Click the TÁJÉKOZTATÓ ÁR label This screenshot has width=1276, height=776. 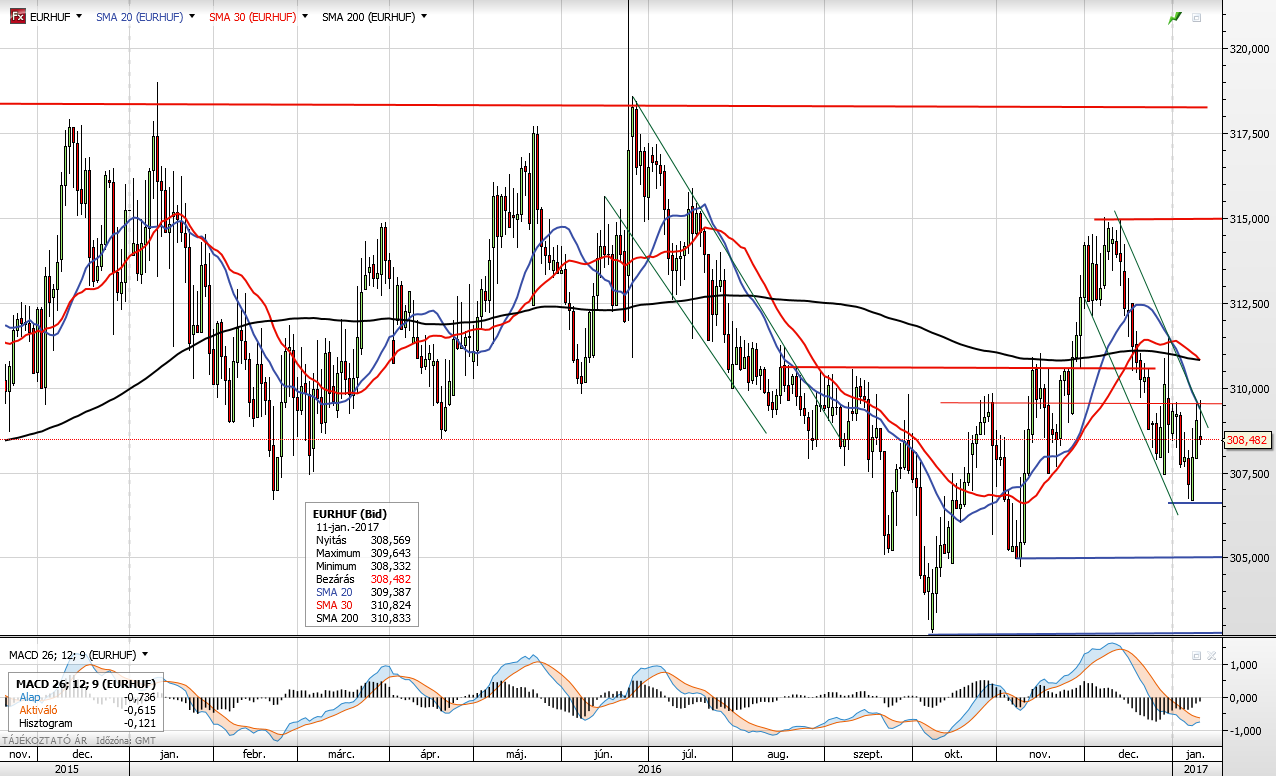pos(46,740)
